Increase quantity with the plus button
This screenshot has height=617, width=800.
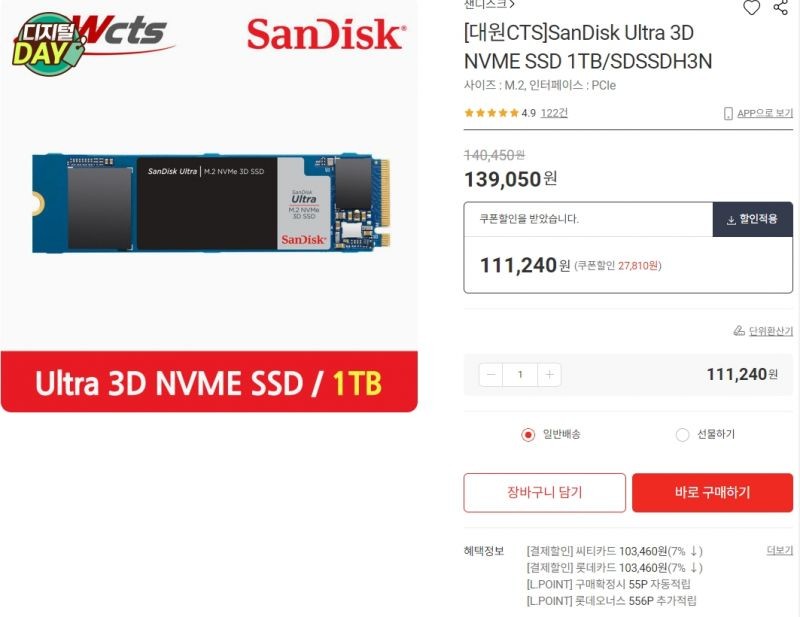coord(549,375)
